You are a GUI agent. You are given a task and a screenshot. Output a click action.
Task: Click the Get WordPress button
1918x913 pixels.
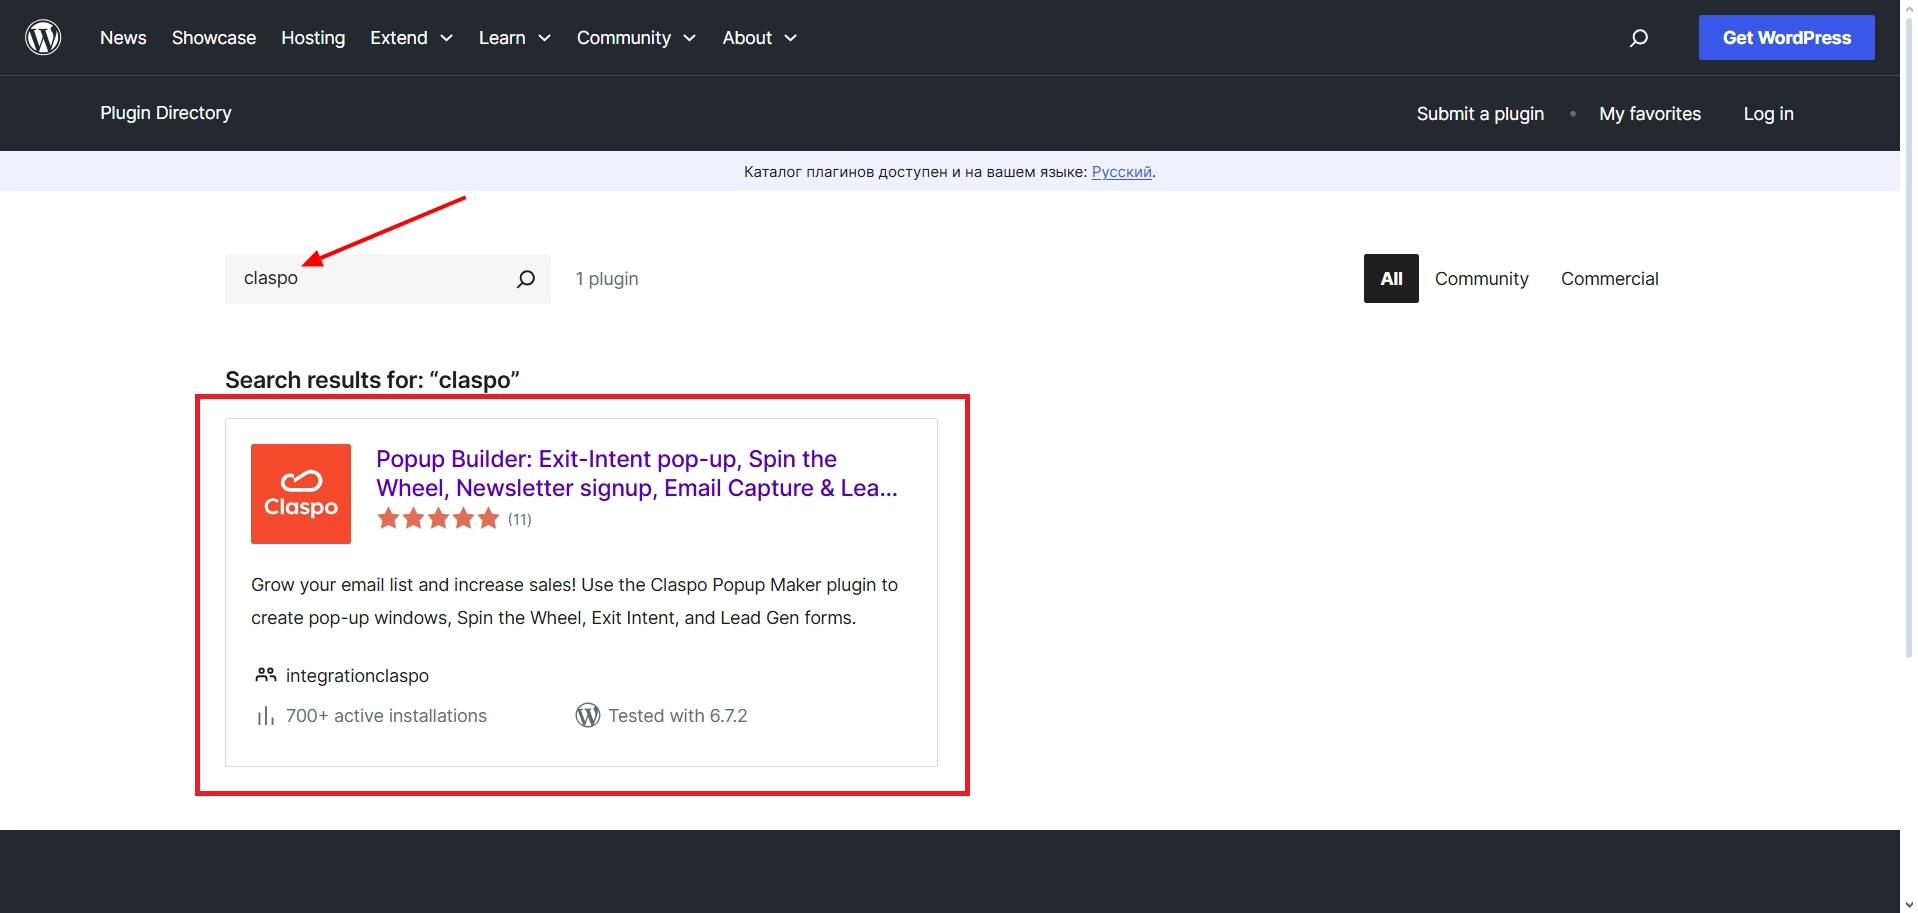(x=1786, y=38)
